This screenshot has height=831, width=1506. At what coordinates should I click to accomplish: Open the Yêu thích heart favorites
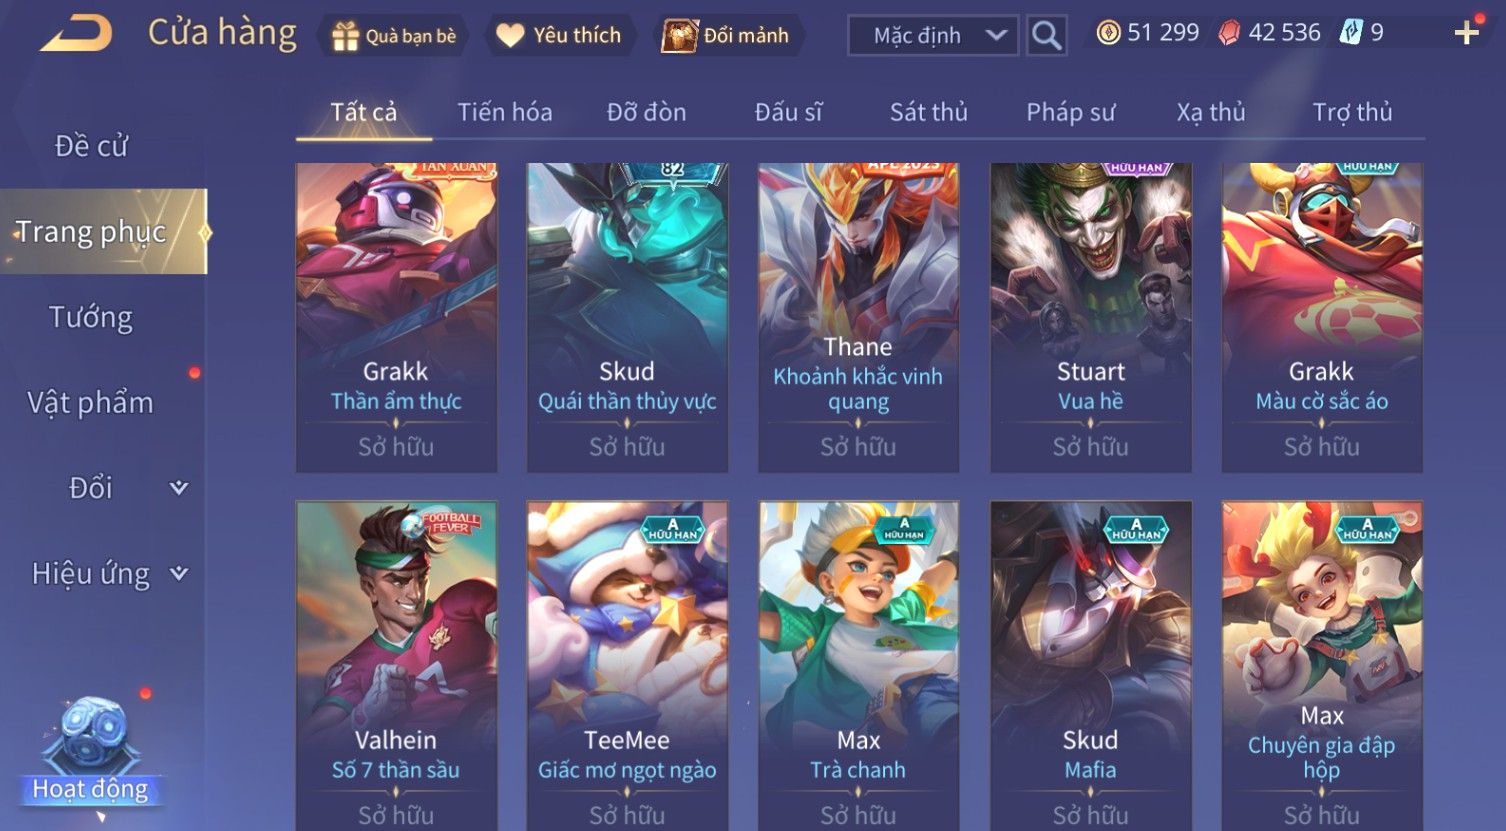pyautogui.click(x=559, y=36)
